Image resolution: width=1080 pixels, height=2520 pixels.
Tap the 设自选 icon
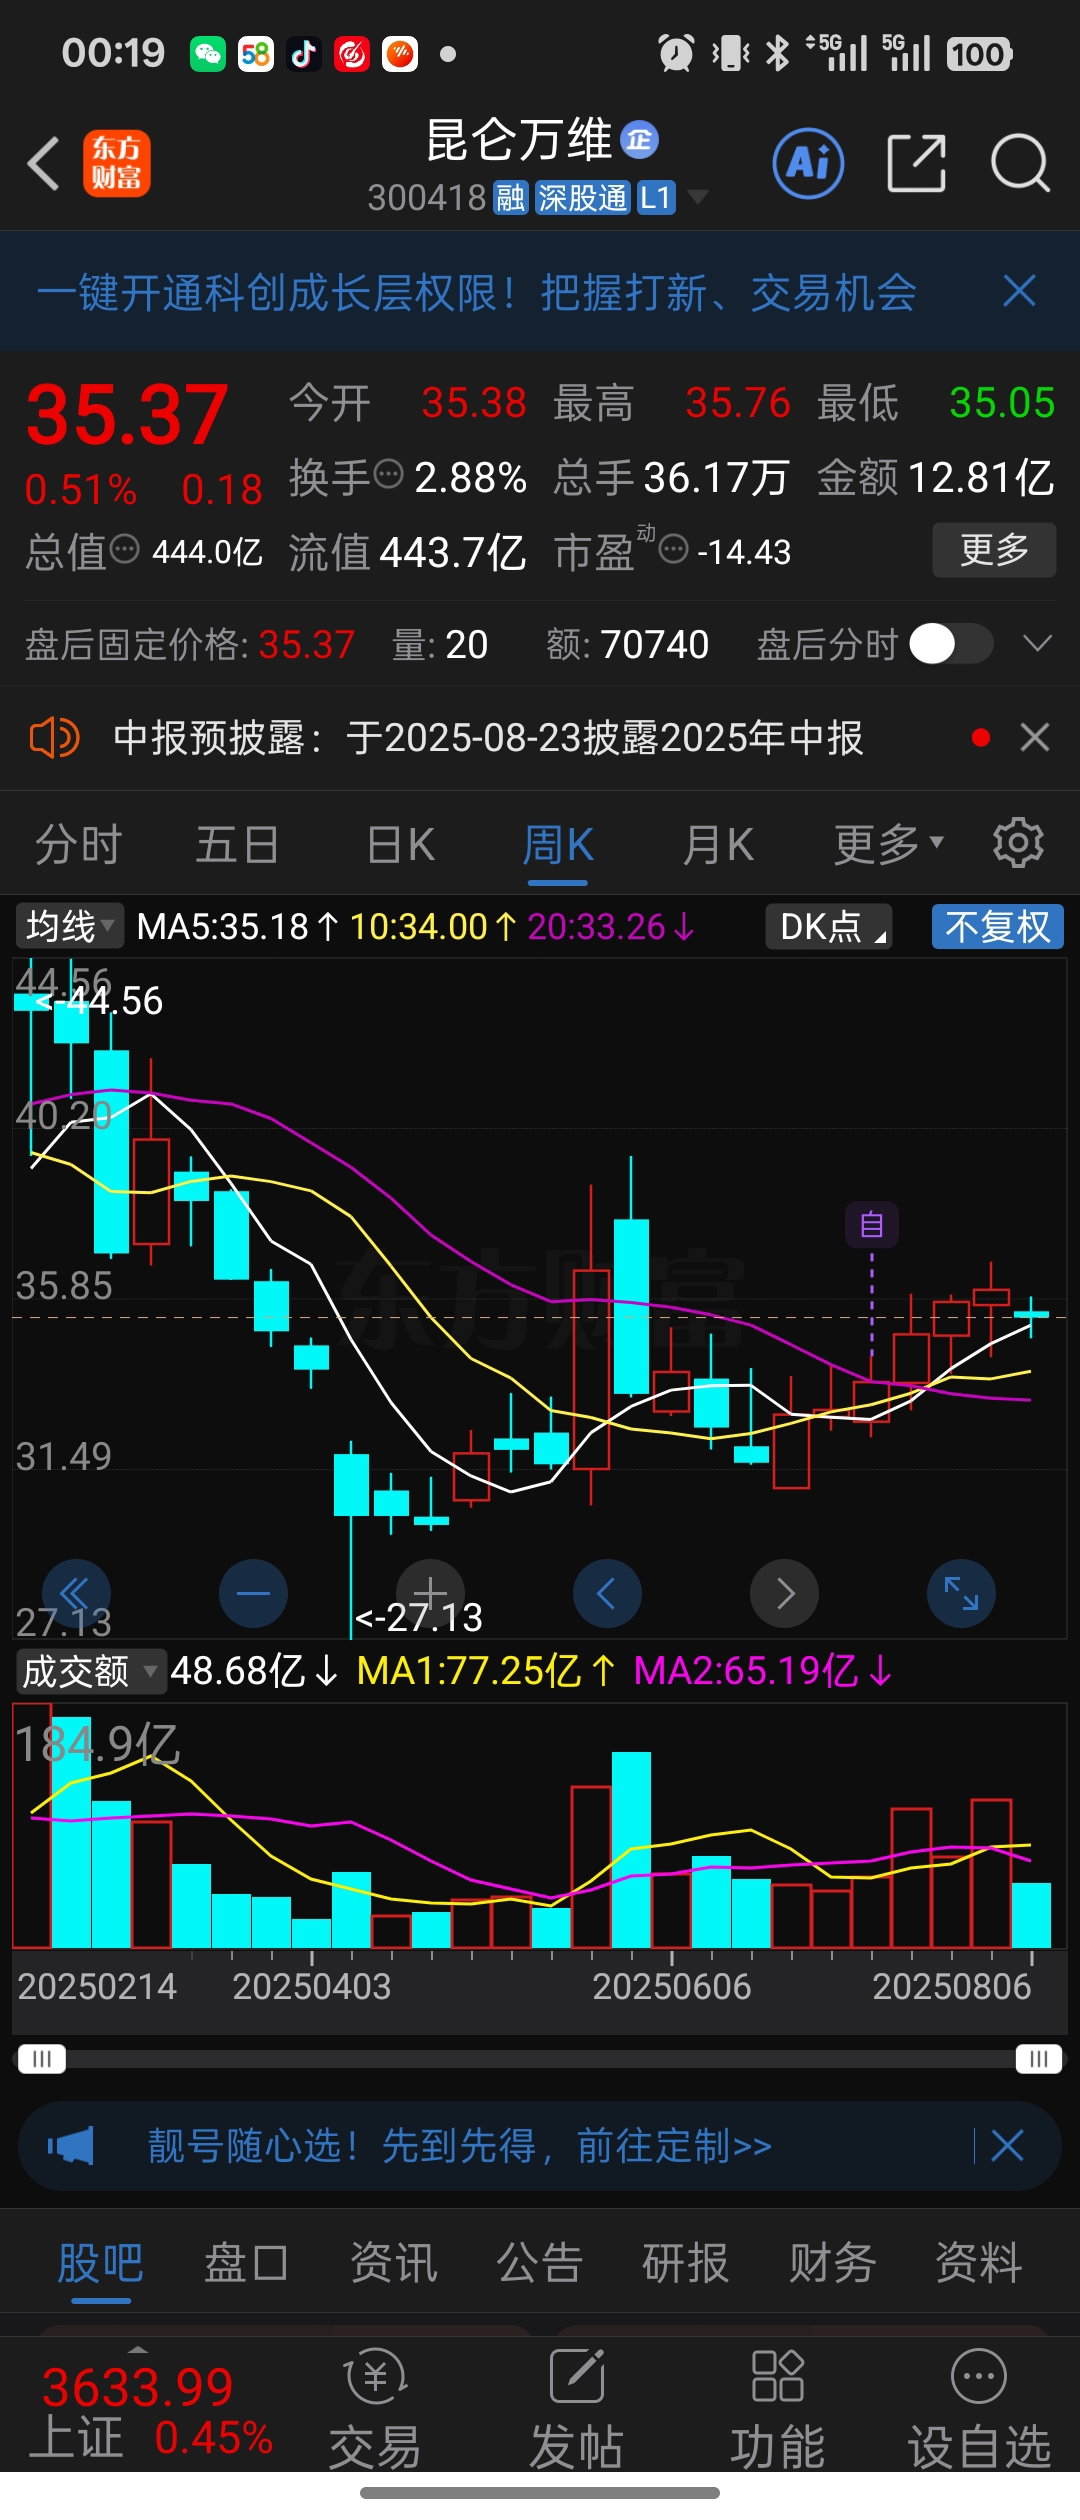click(979, 2376)
